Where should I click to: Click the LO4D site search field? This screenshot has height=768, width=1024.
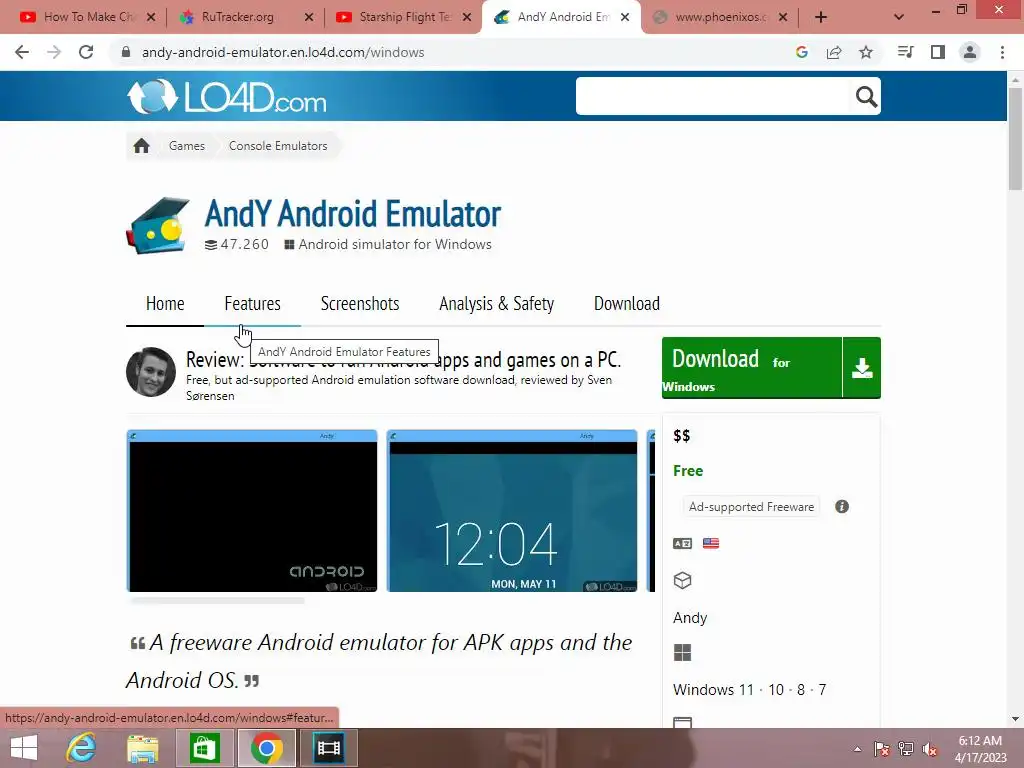coord(714,96)
